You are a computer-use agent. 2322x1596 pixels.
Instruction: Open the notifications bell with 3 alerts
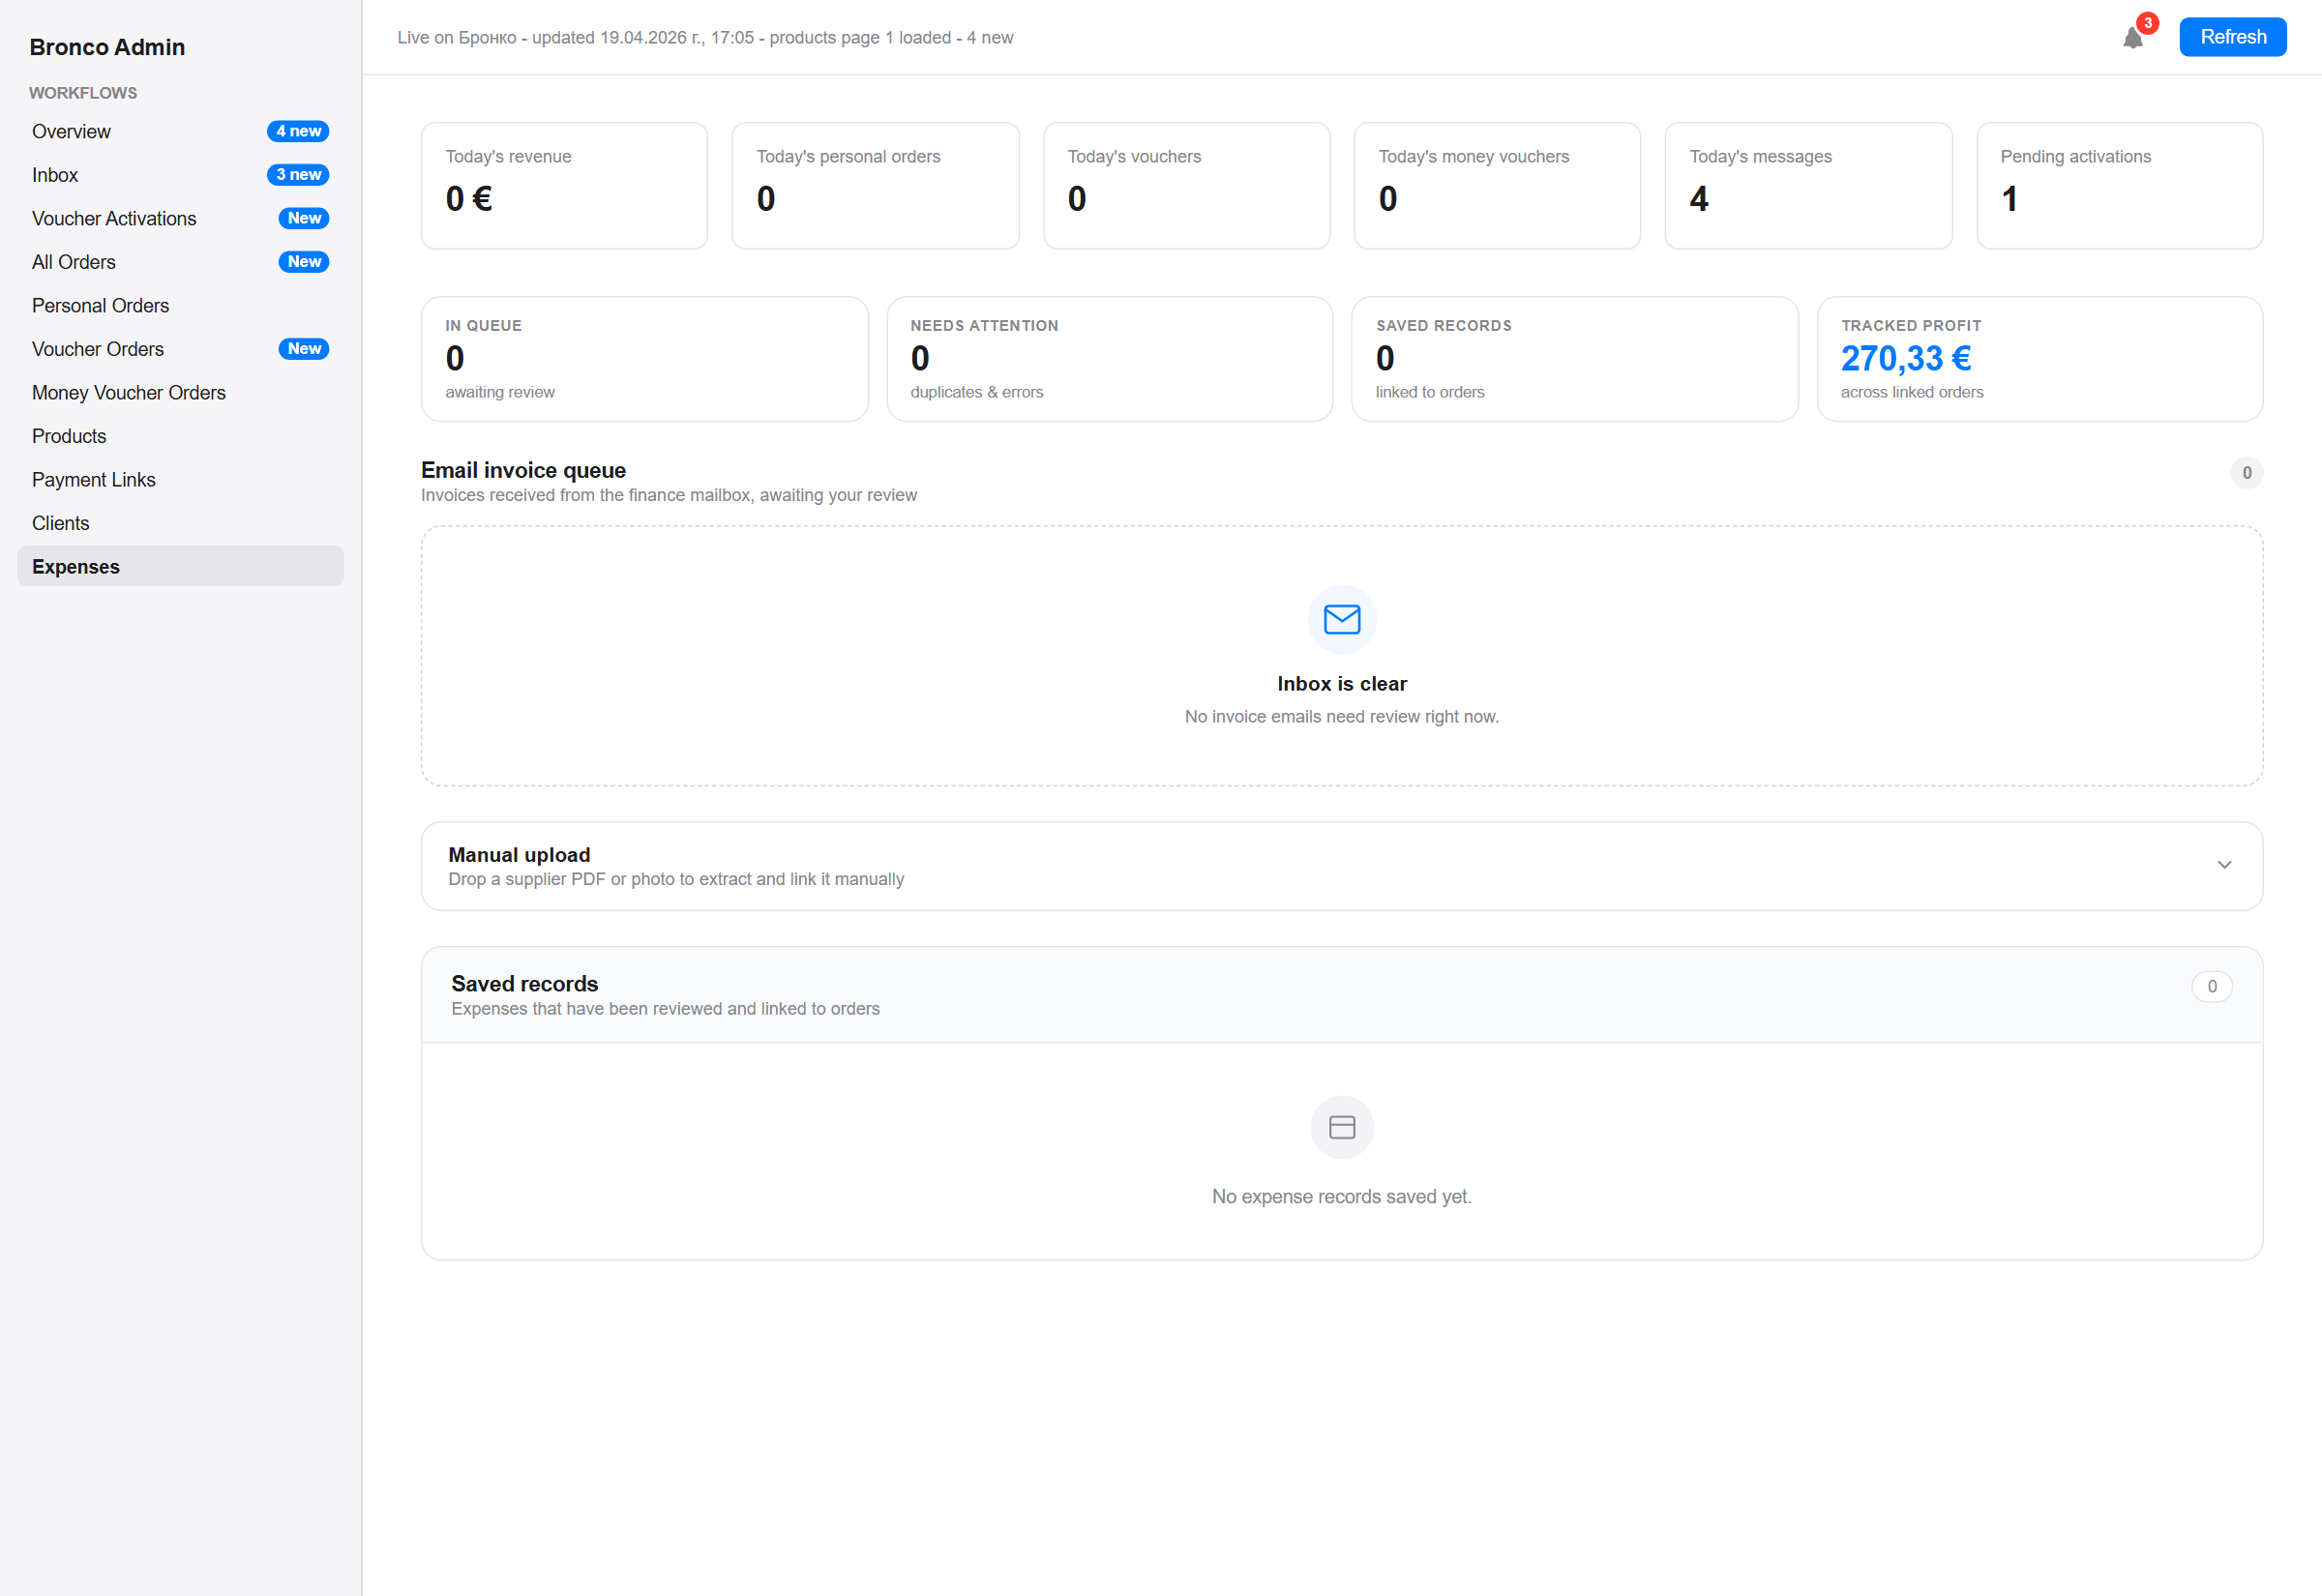point(2134,37)
